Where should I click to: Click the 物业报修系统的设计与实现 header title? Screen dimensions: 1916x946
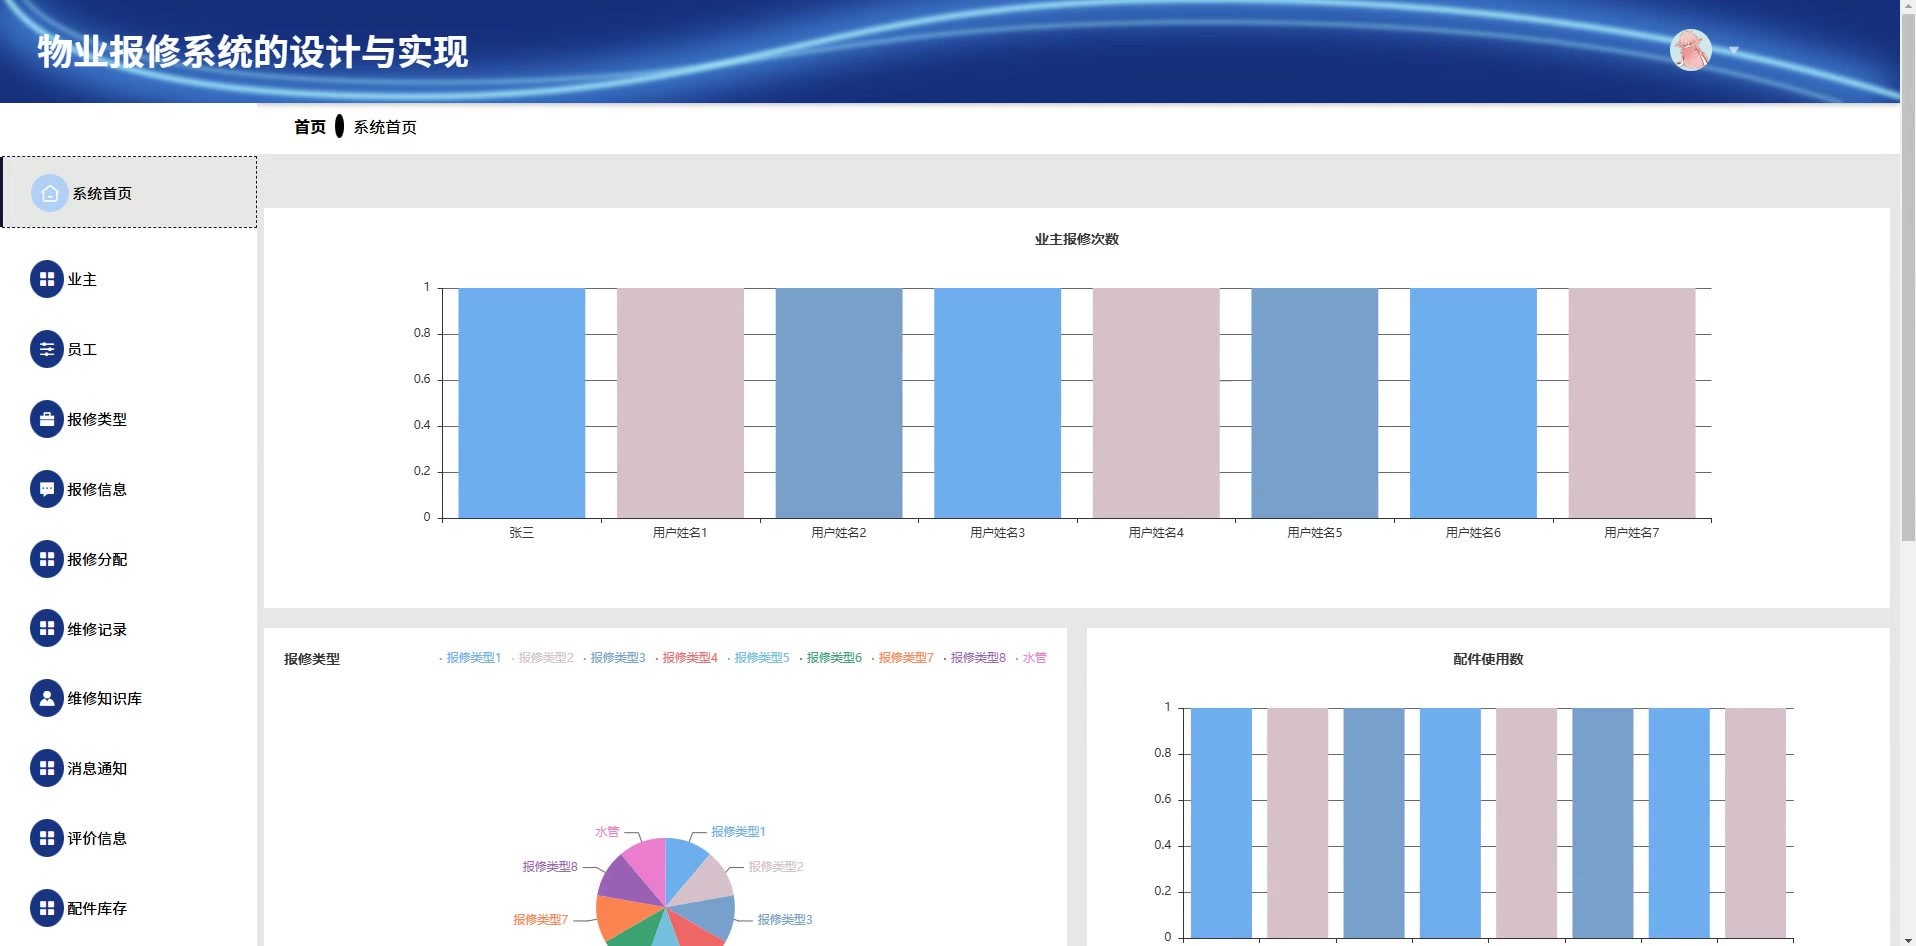(253, 52)
